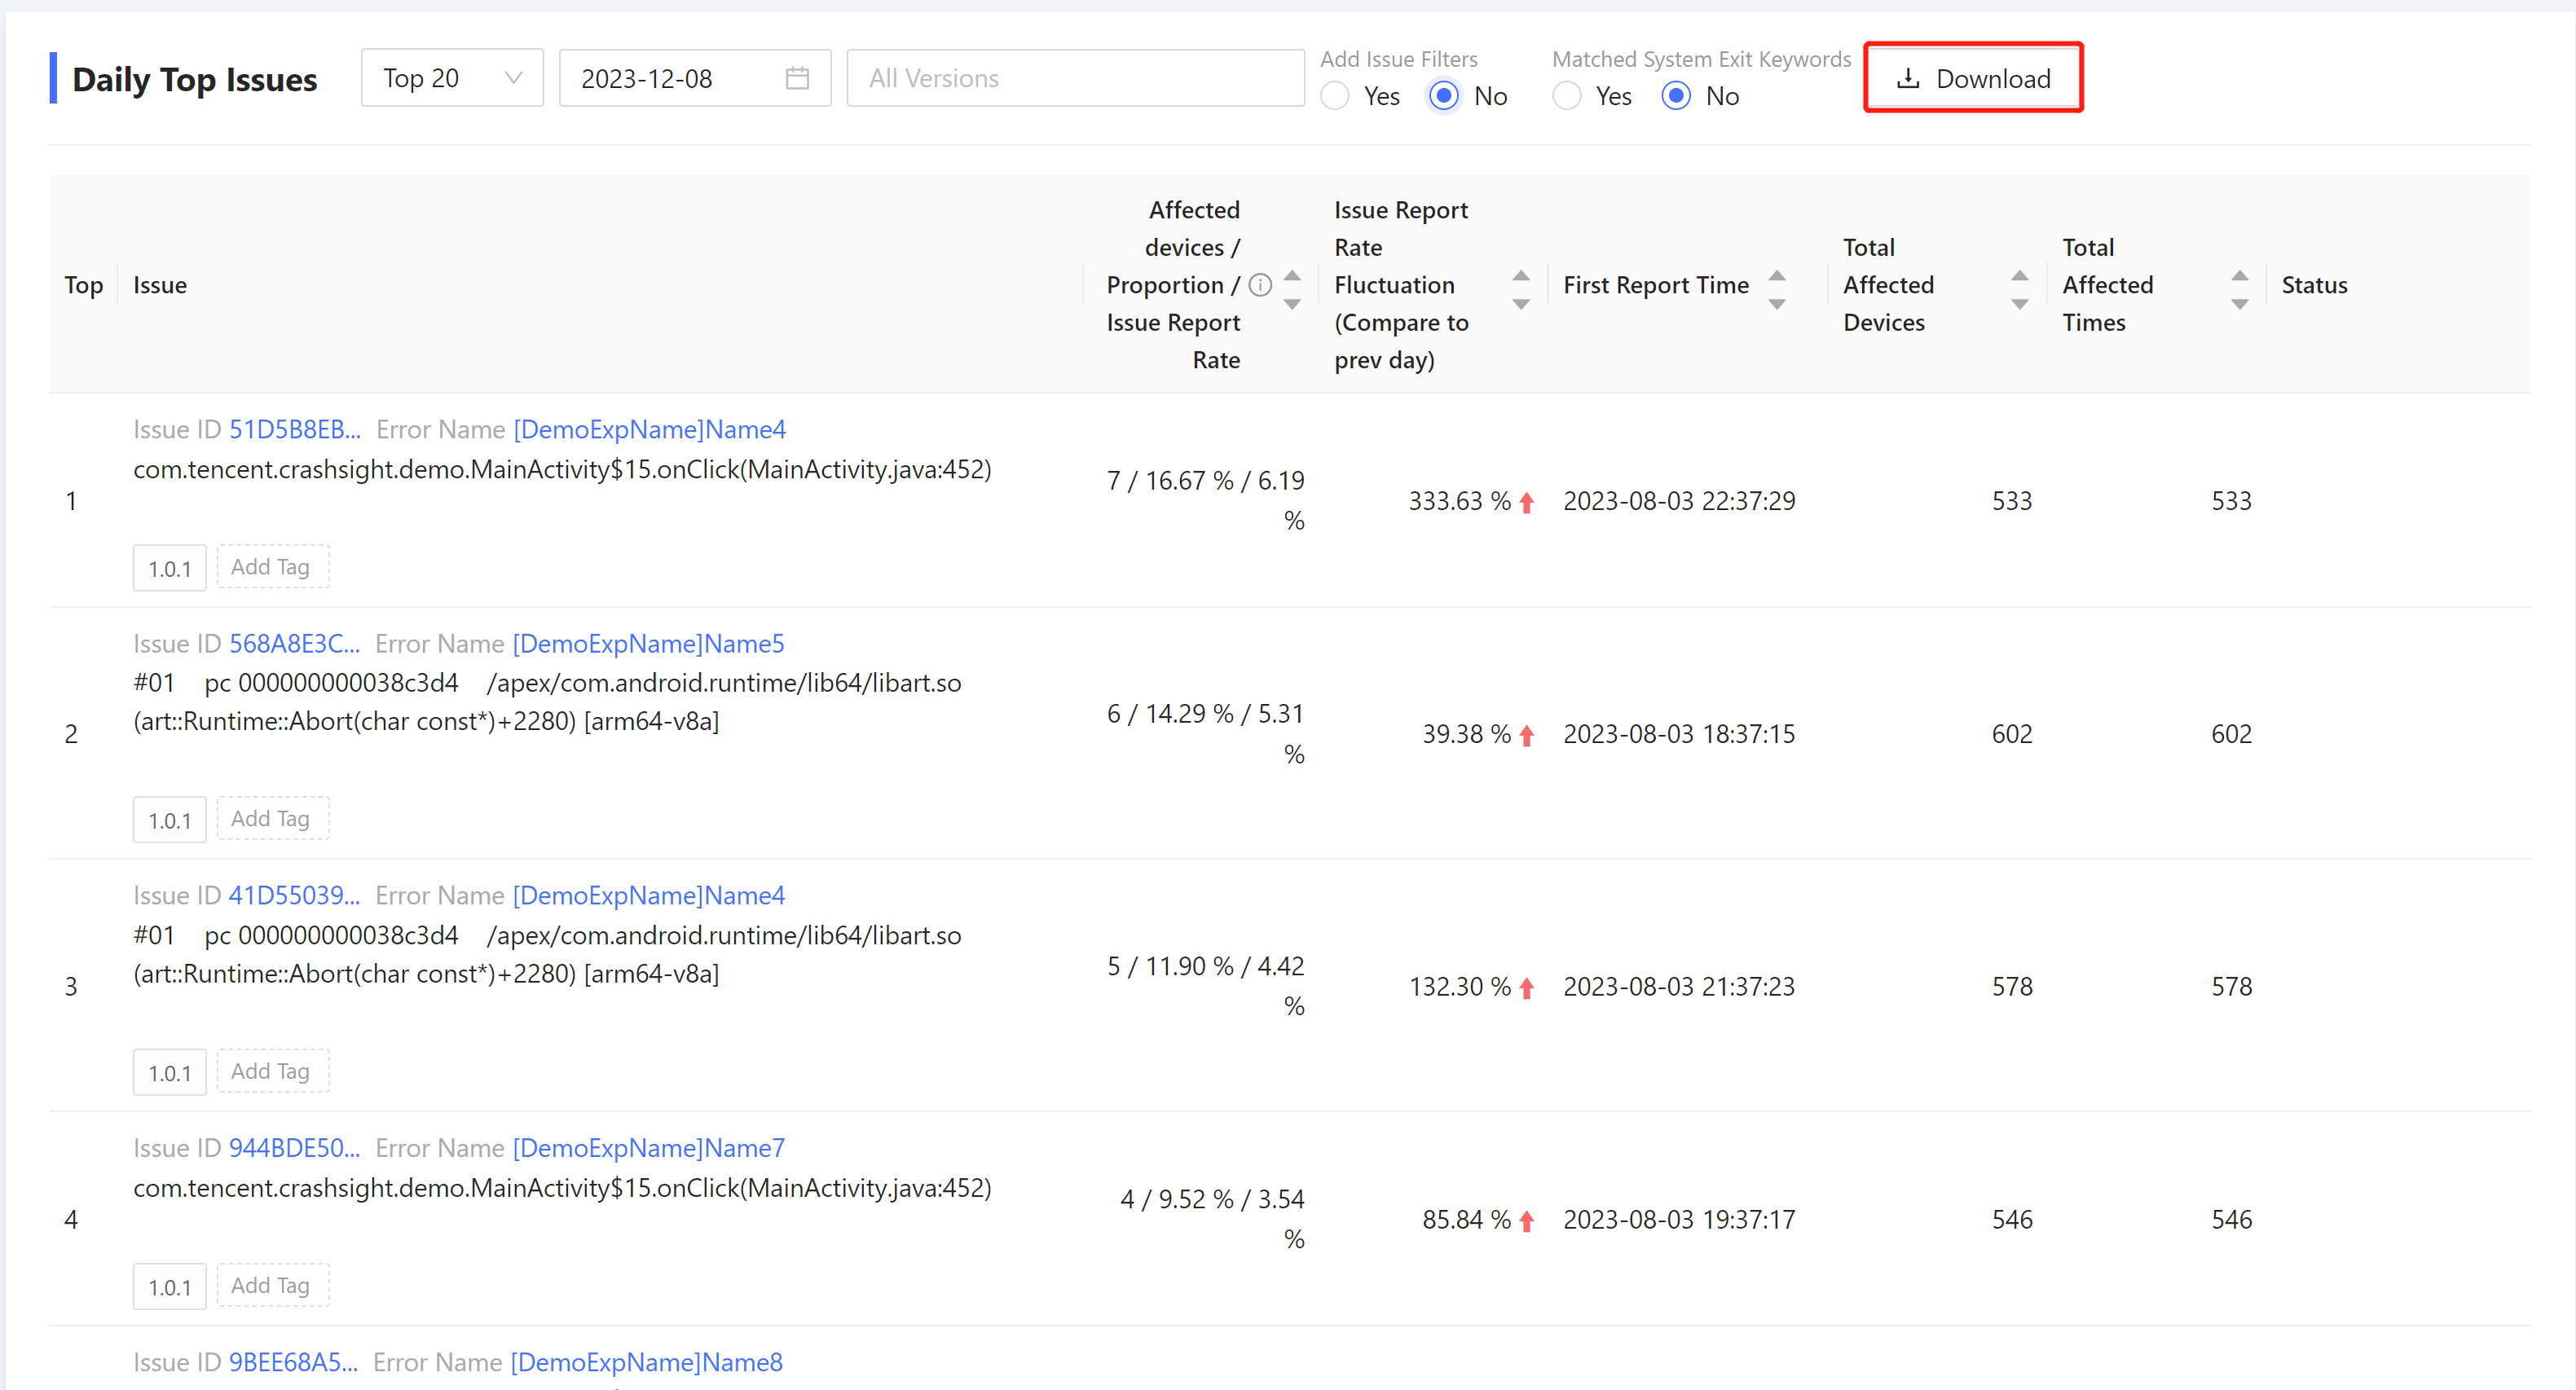Click first report time 2023-08-03 22:37:29
Screen dimensions: 2576x1390
pyautogui.click(x=1679, y=501)
